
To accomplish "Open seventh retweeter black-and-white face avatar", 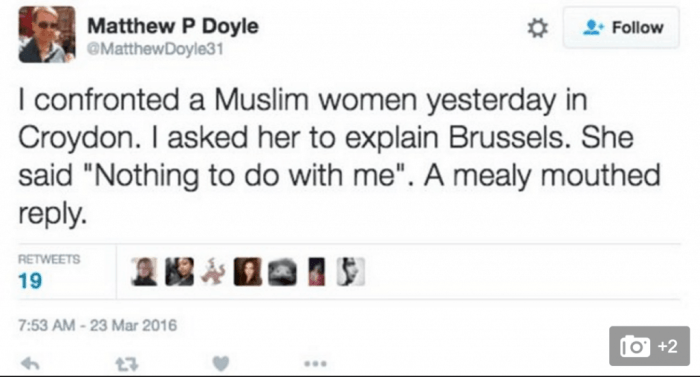I will 350,272.
